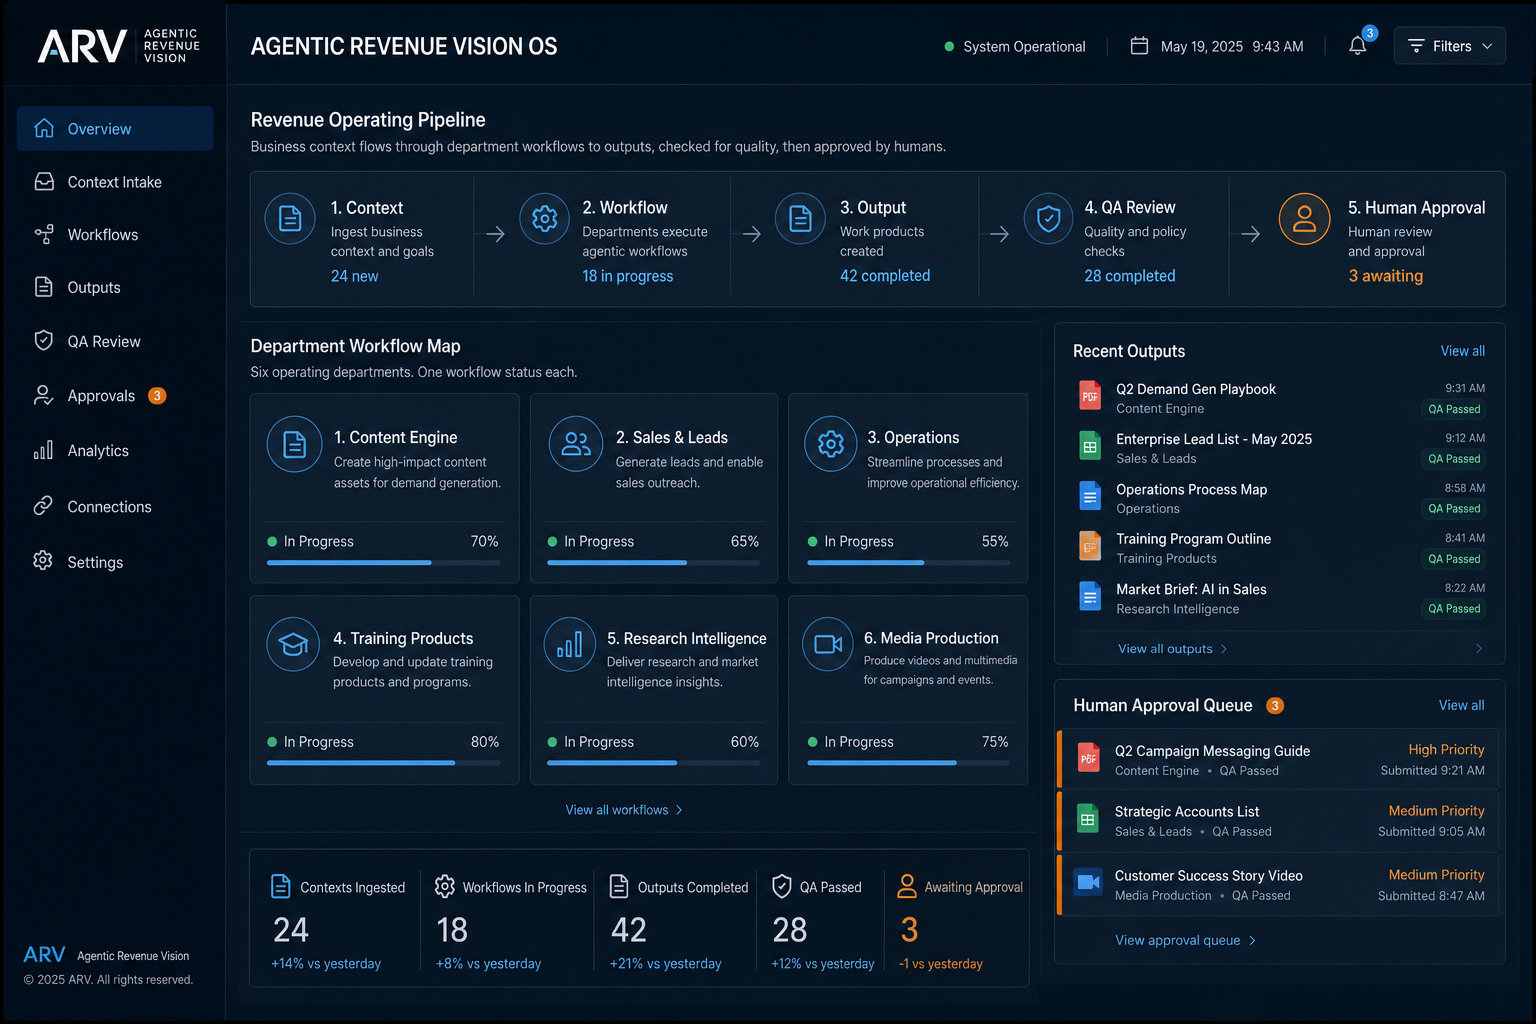Click the QA Passed stat shield icon
The height and width of the screenshot is (1024, 1536).
pos(782,886)
